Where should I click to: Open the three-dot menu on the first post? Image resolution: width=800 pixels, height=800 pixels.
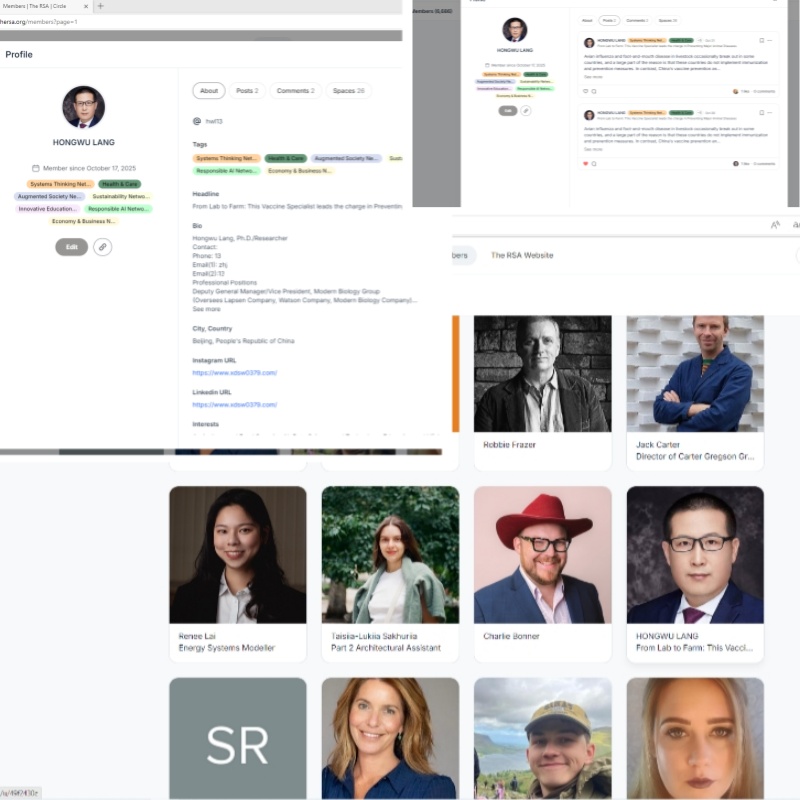(x=770, y=41)
